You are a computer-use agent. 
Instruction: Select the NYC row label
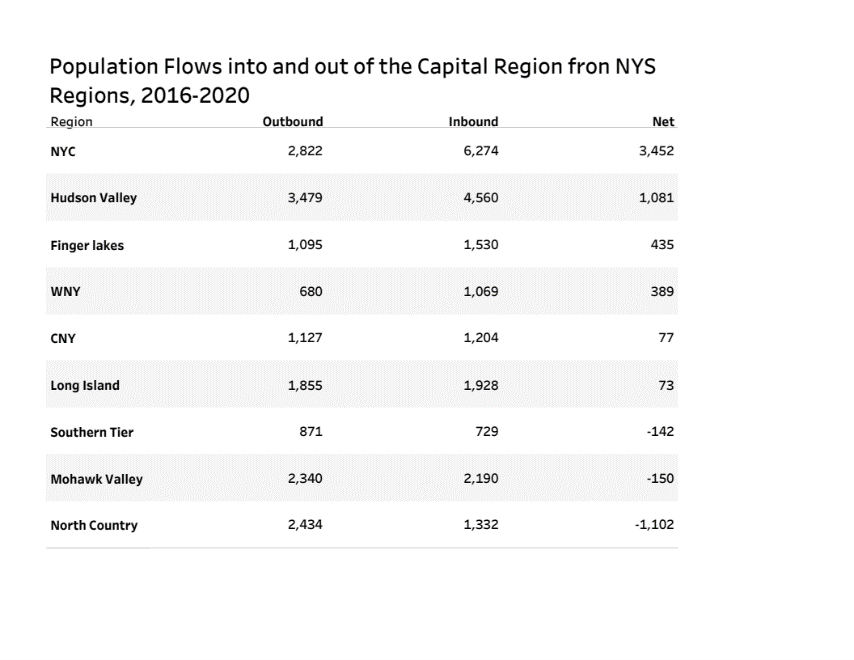click(x=63, y=151)
